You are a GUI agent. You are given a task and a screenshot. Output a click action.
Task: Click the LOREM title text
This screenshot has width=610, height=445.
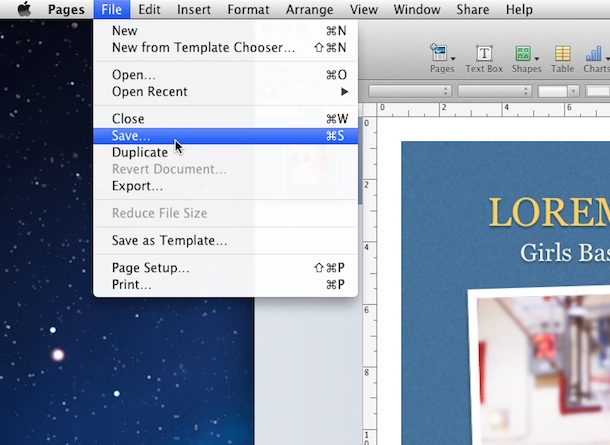click(x=549, y=212)
